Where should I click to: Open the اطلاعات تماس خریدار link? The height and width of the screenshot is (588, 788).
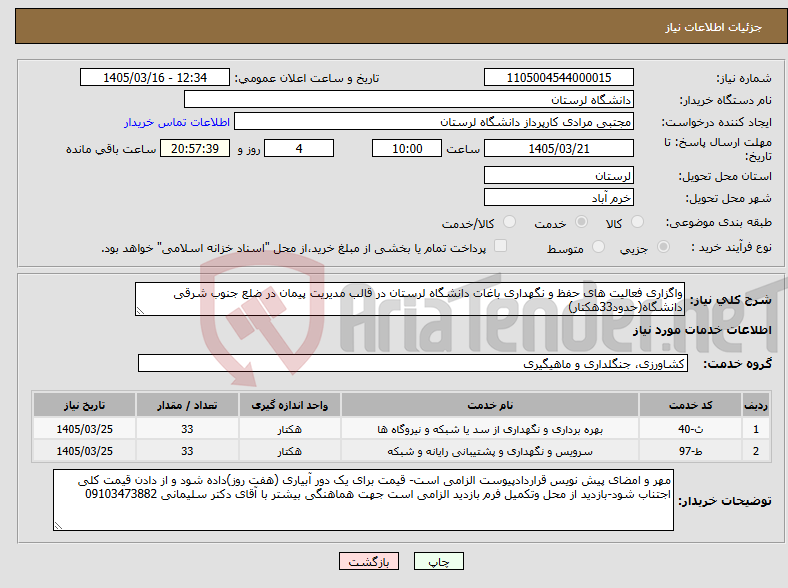tap(177, 122)
